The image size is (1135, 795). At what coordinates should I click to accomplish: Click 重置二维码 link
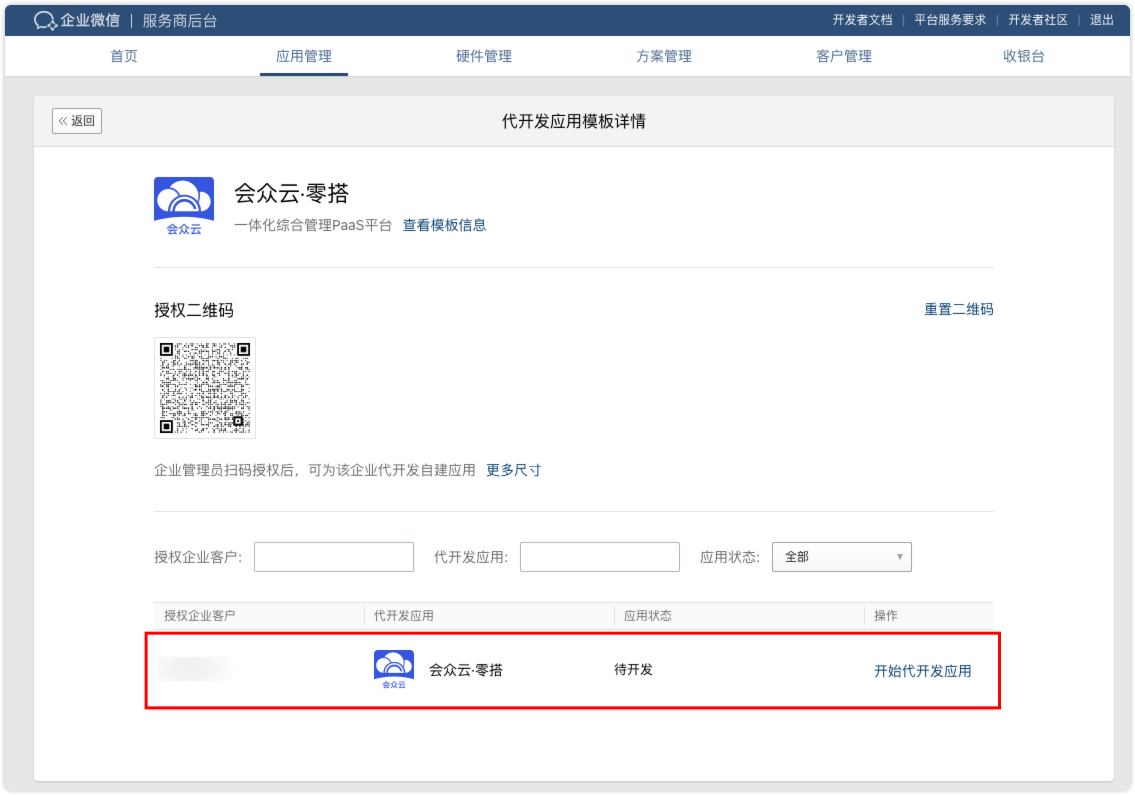958,310
